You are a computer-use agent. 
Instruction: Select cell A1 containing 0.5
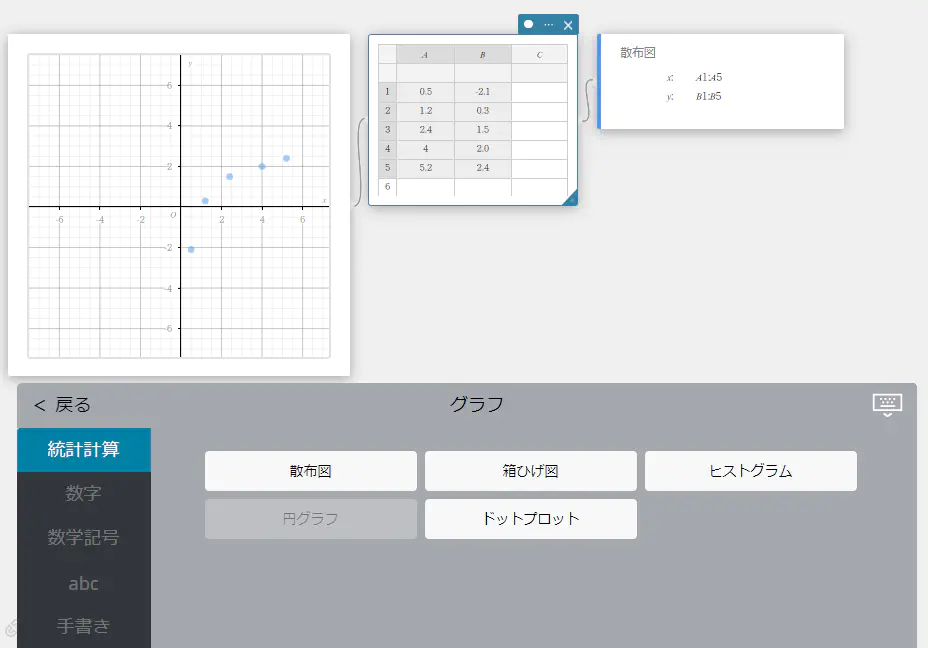(424, 92)
